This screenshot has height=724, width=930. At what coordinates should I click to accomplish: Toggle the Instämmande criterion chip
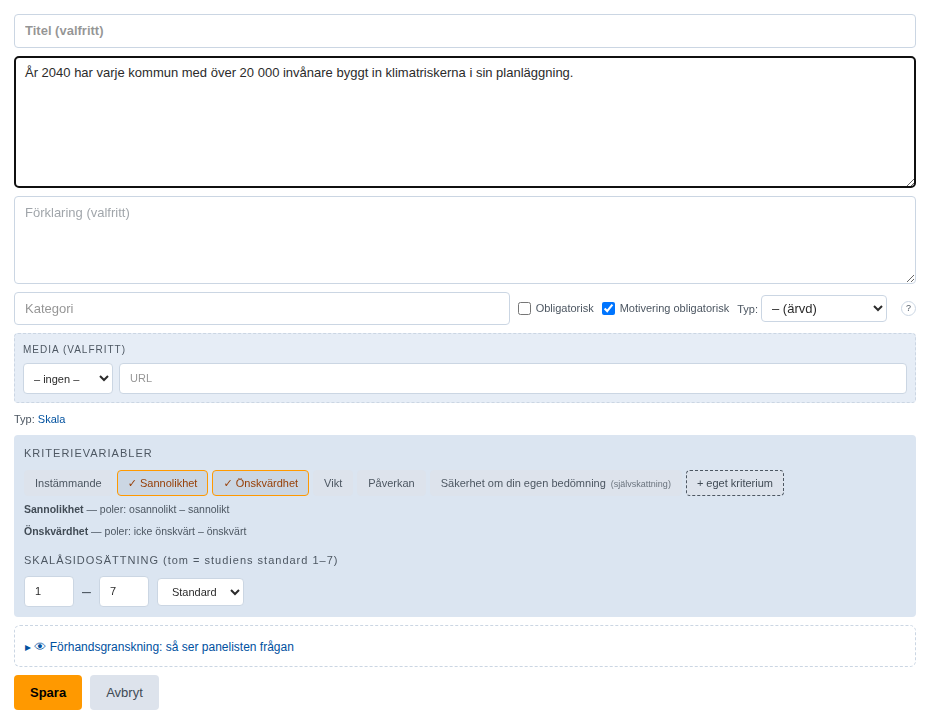coord(68,483)
